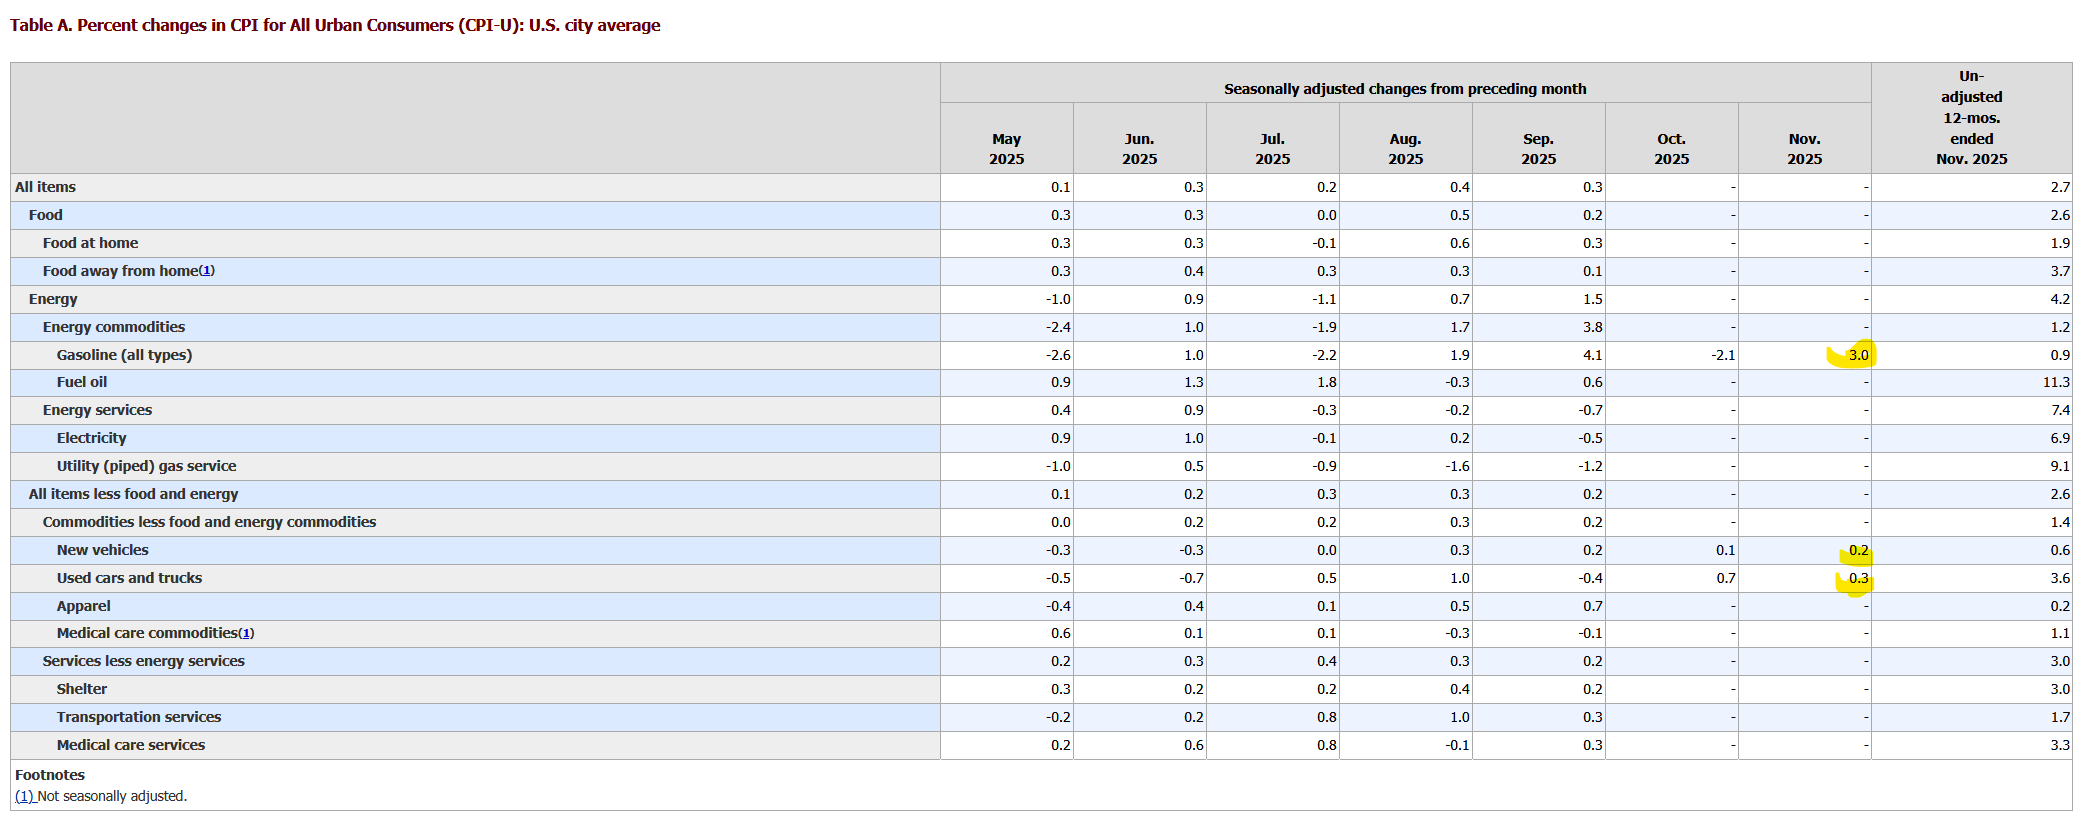Click the Aug. 2025 column header
Screen dimensions: 2092x814
[1405, 149]
